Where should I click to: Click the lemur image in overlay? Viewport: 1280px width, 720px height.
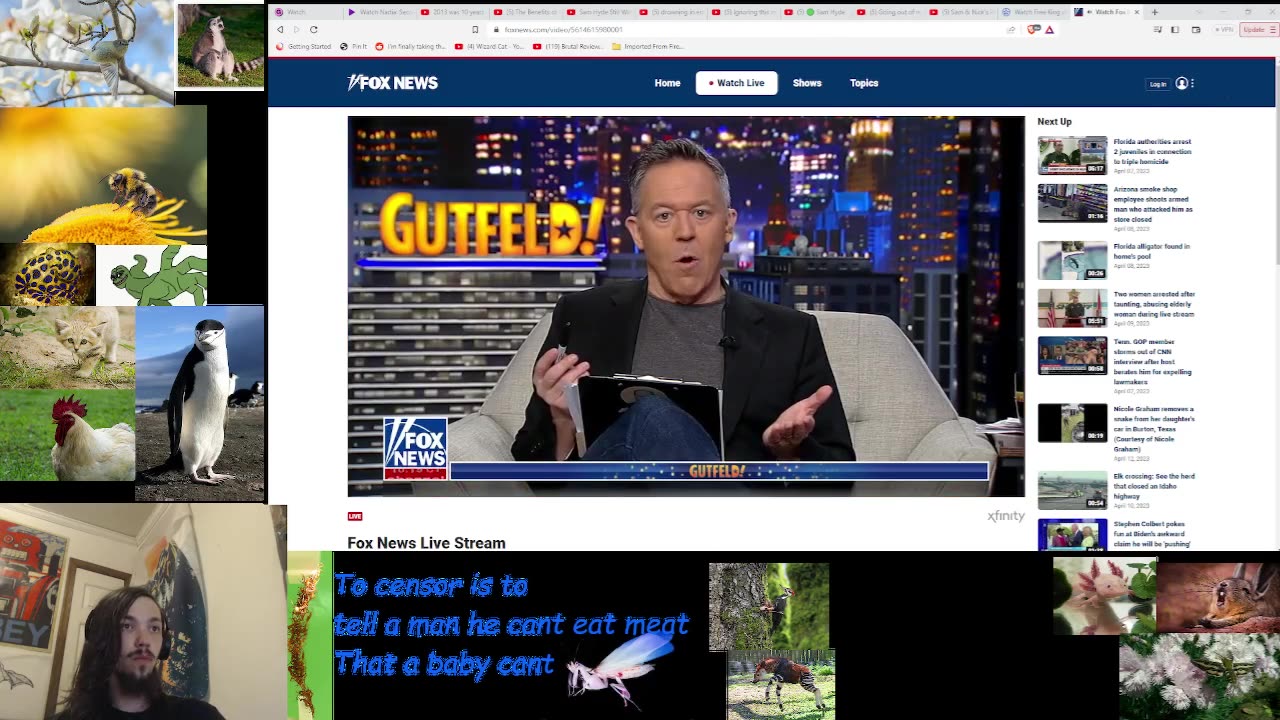click(220, 45)
